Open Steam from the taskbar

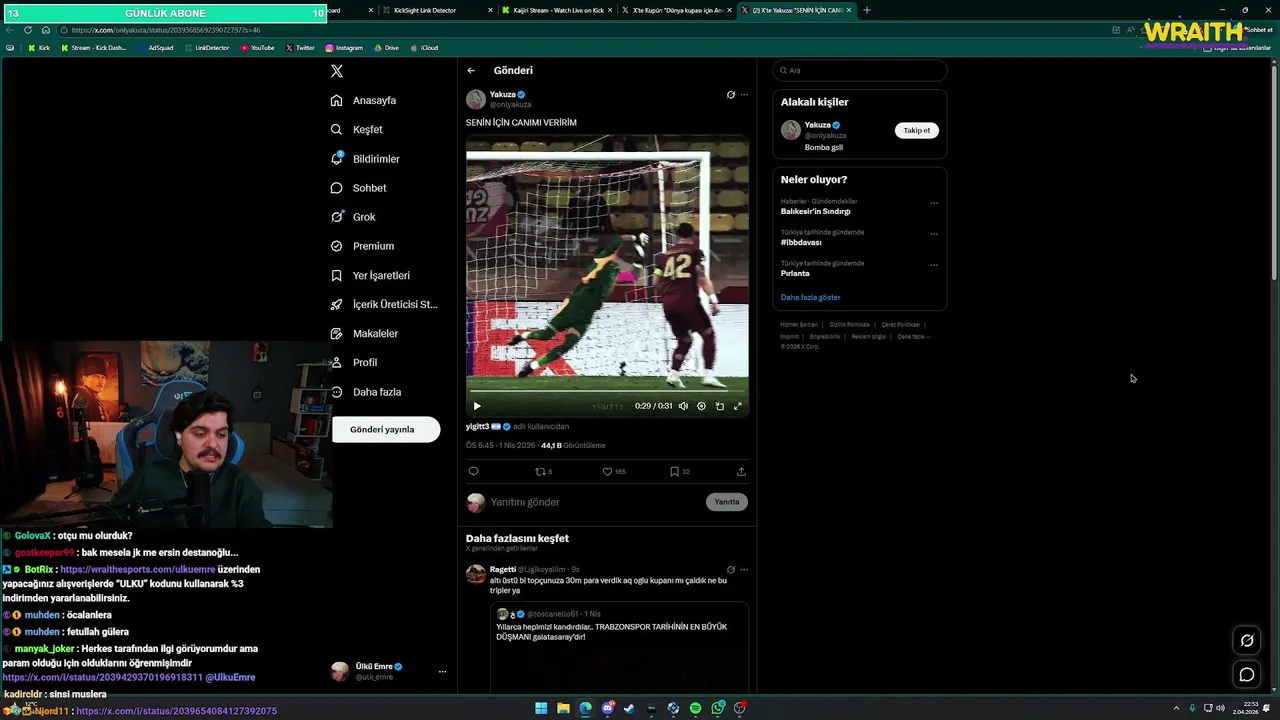tap(629, 708)
